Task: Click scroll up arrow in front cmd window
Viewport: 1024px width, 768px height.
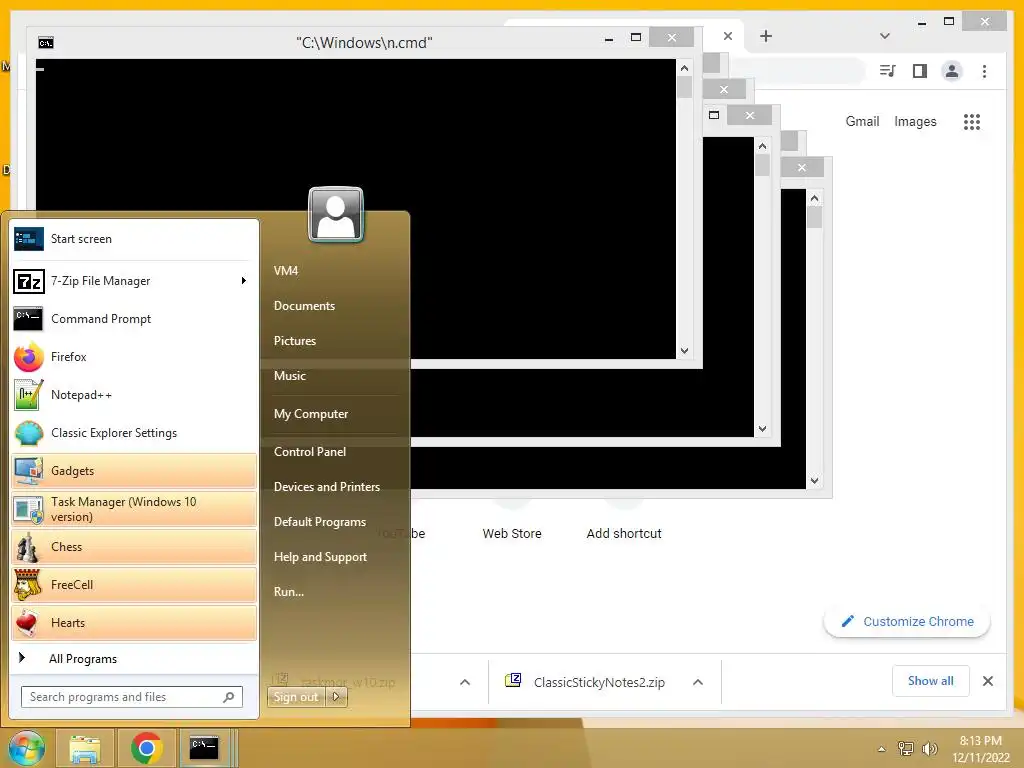Action: [684, 68]
